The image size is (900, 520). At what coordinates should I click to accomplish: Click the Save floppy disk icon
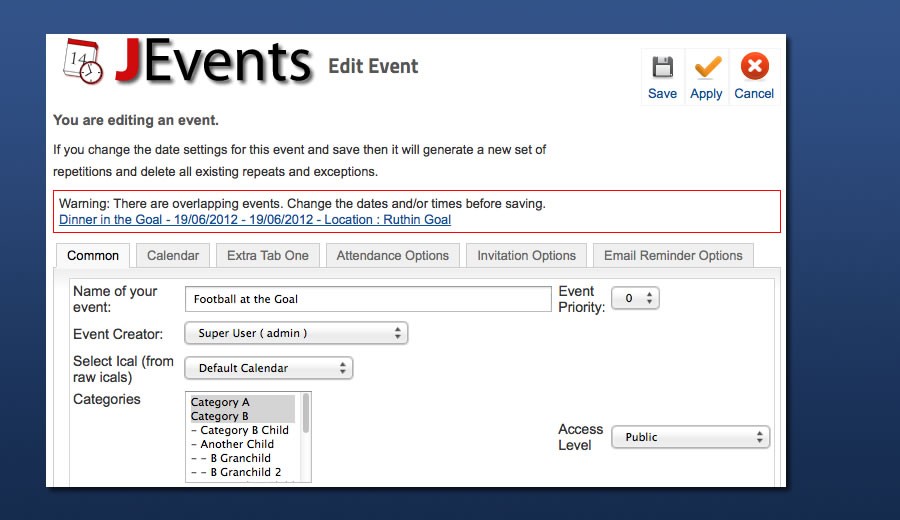point(662,69)
